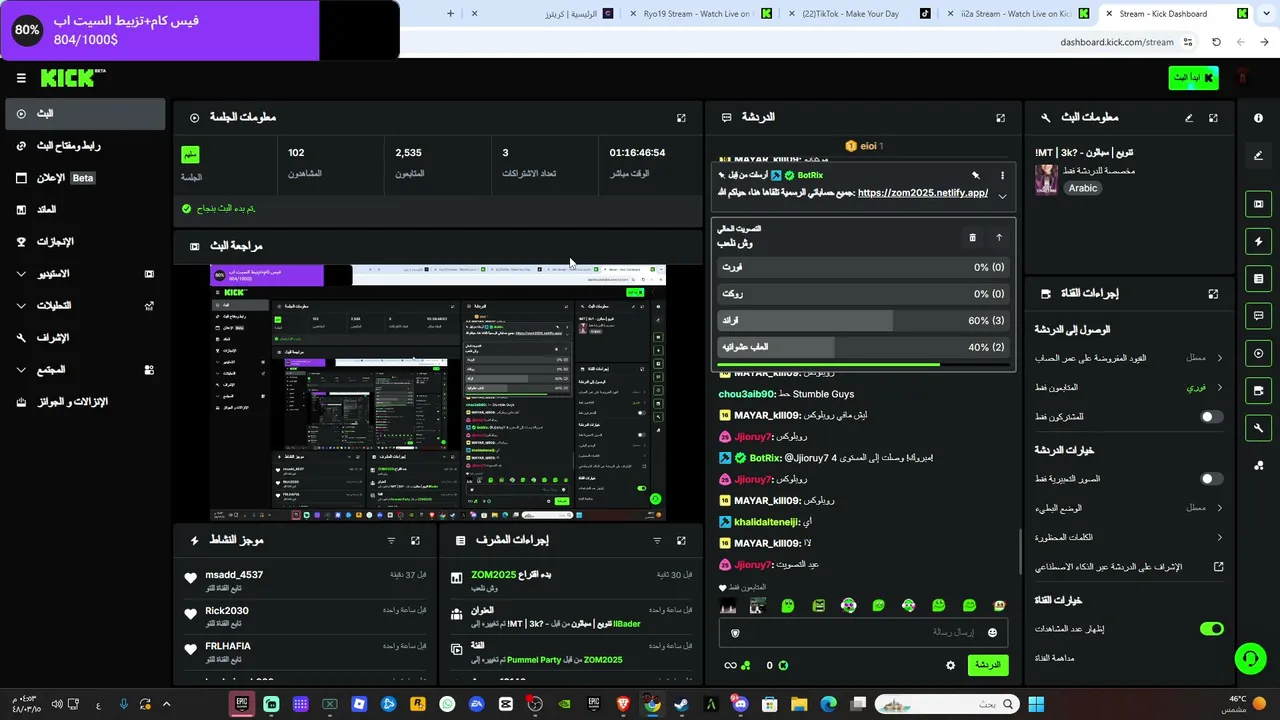The height and width of the screenshot is (720, 1280).
Task: Toggle subscribers-only chat (المشتركون فقط)
Action: [1211, 417]
